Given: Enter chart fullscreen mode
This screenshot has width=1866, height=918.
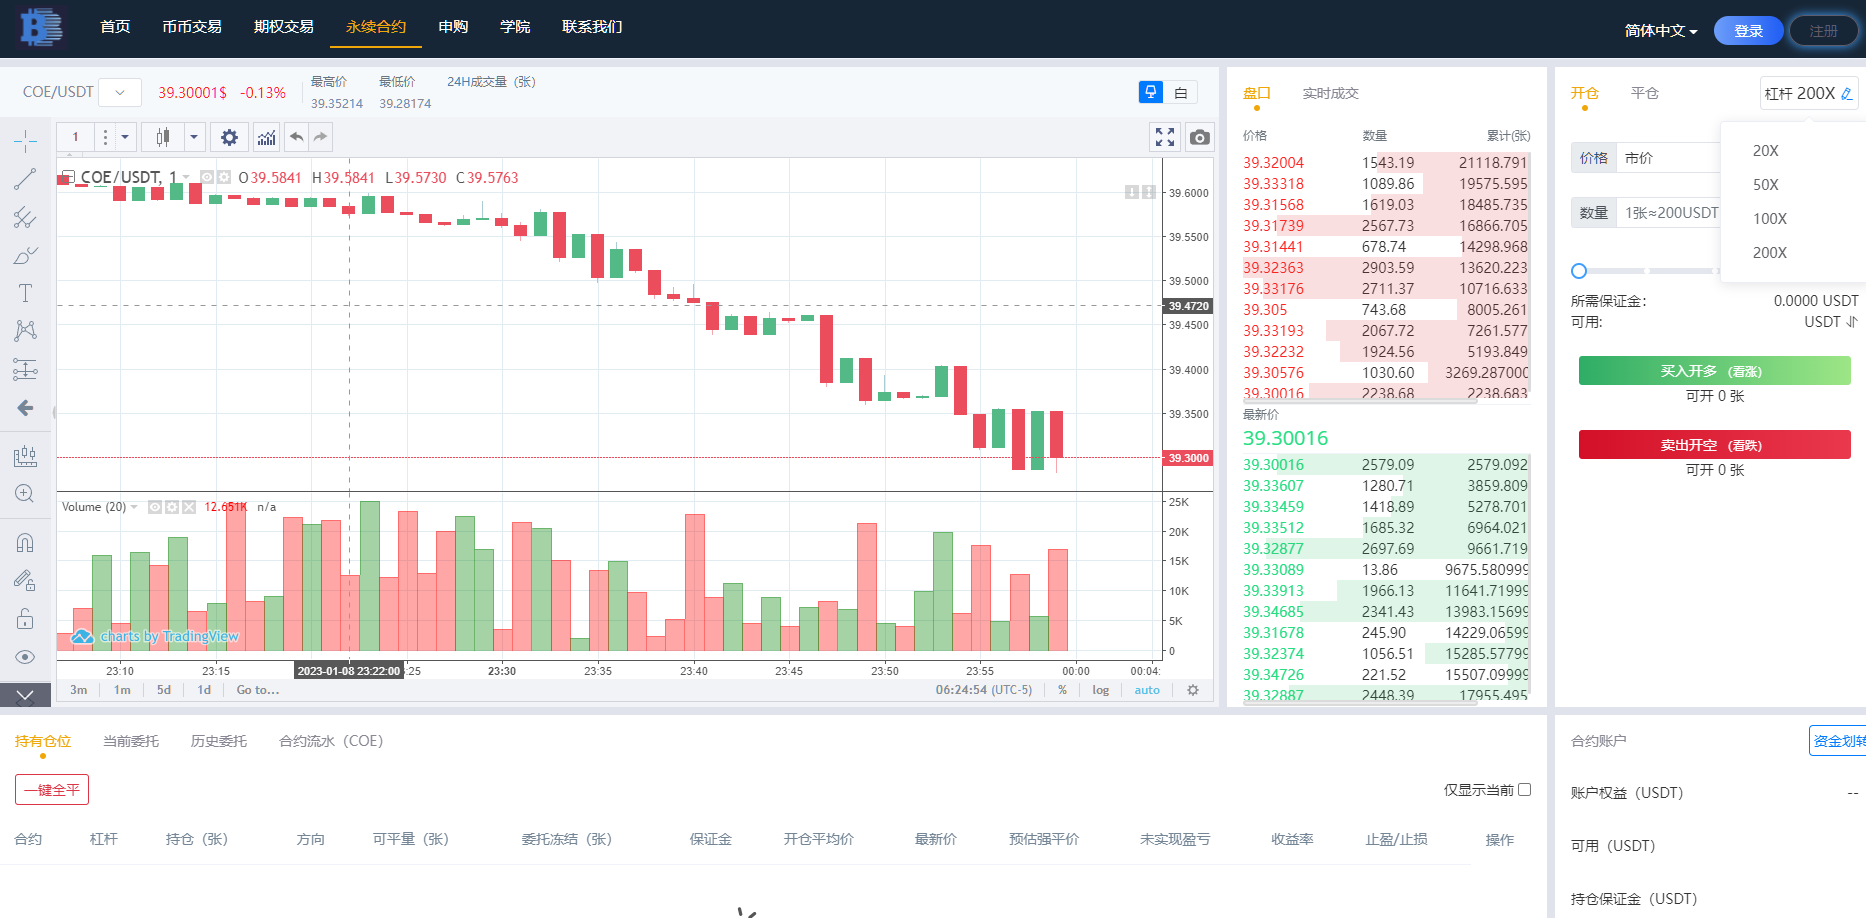Looking at the screenshot, I should click(1165, 137).
